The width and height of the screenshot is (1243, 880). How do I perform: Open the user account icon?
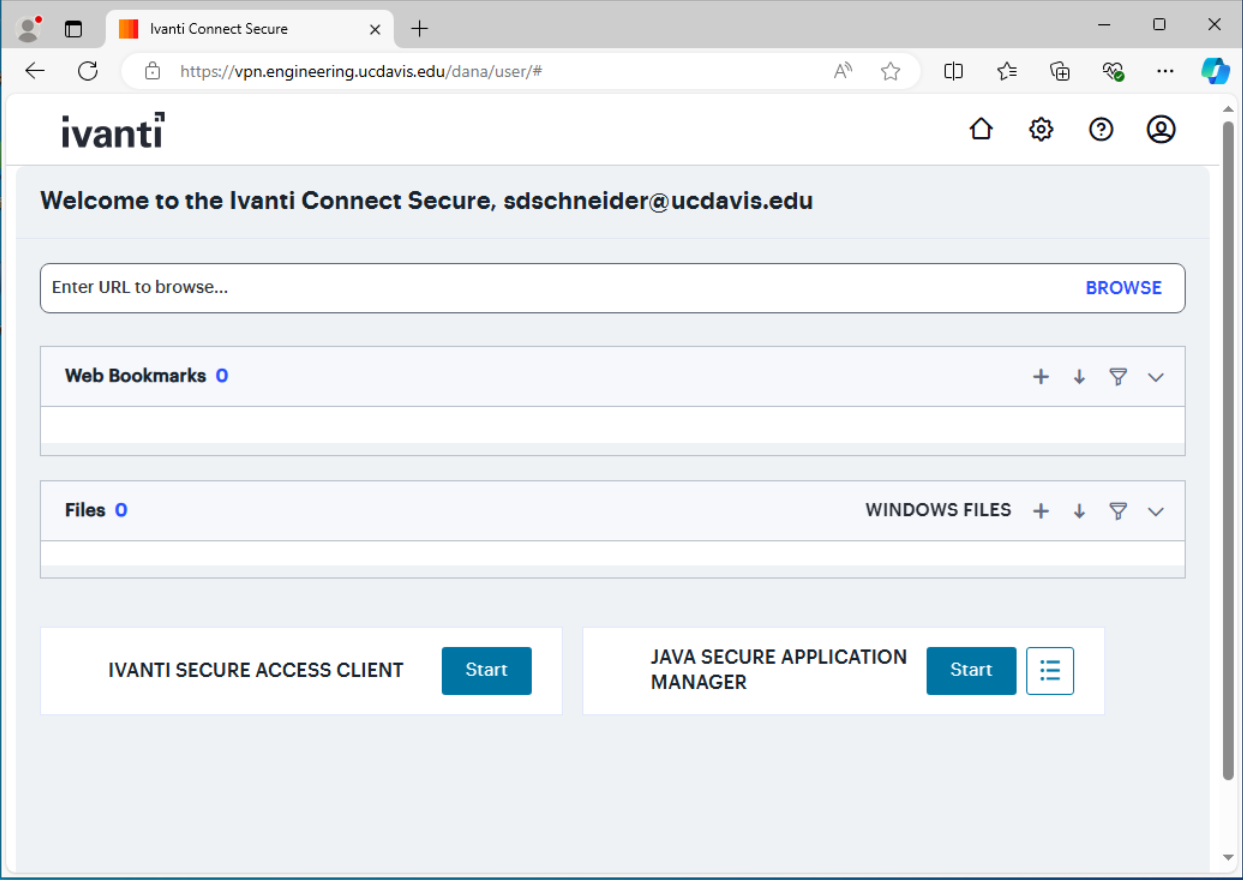click(x=1161, y=129)
